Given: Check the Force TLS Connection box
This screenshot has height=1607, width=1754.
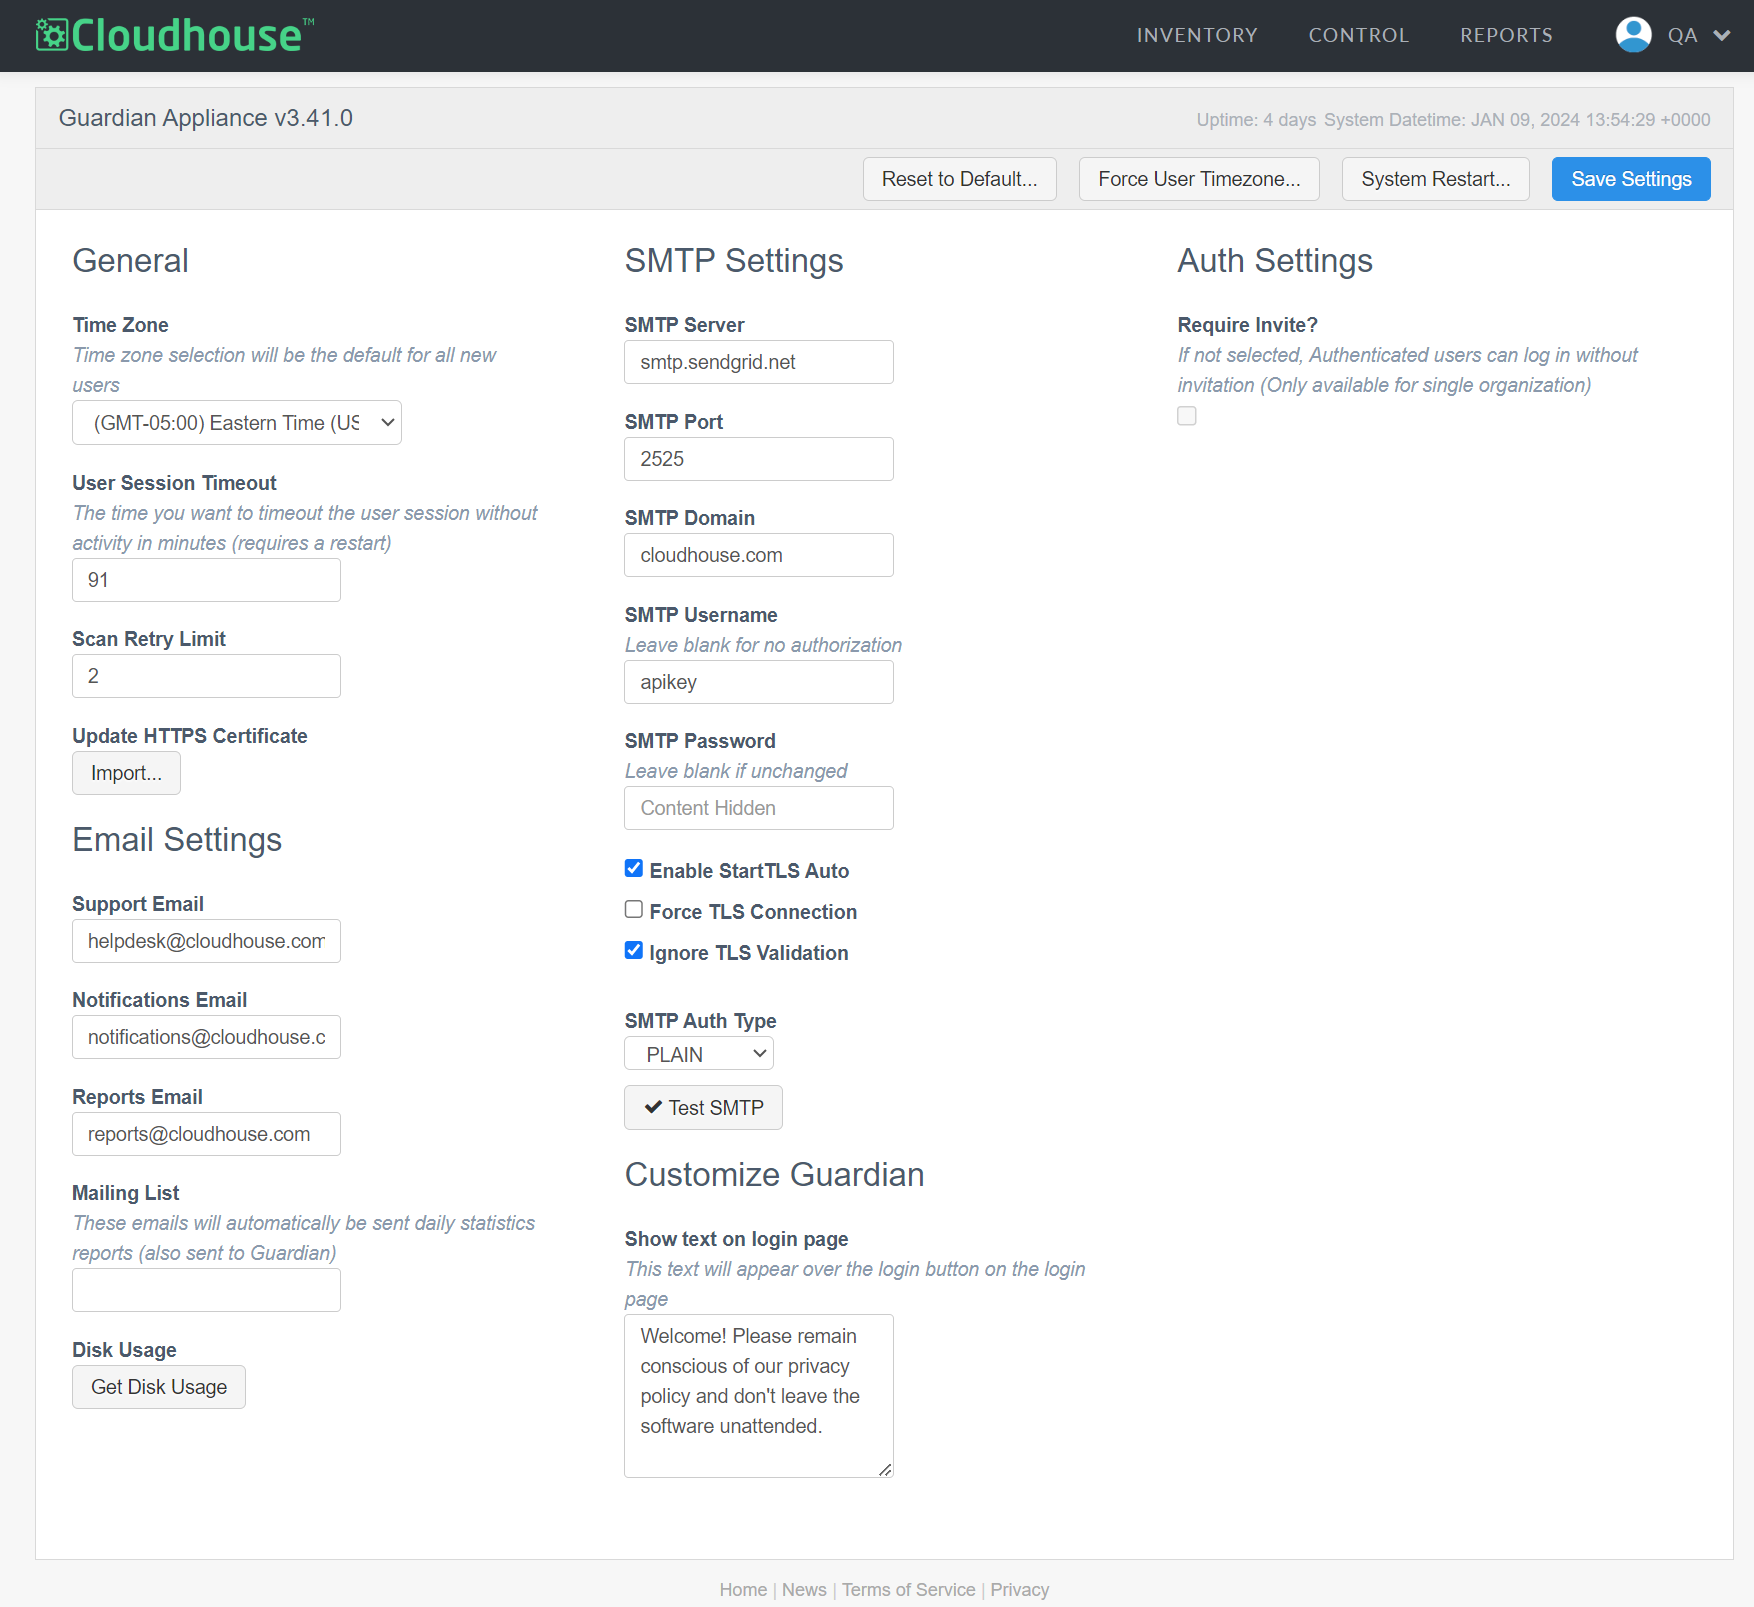Looking at the screenshot, I should point(634,909).
